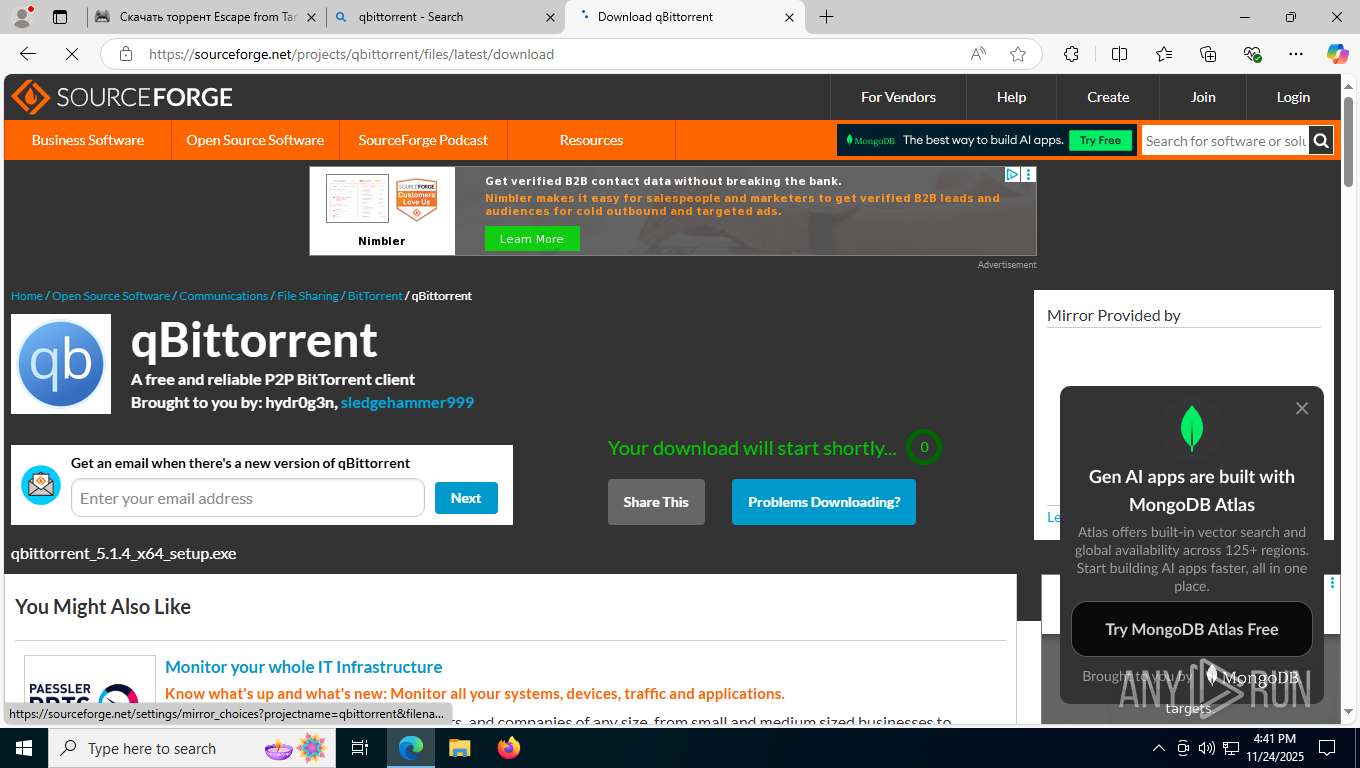Open Task View on taskbar
This screenshot has width=1360, height=768.
[x=360, y=748]
